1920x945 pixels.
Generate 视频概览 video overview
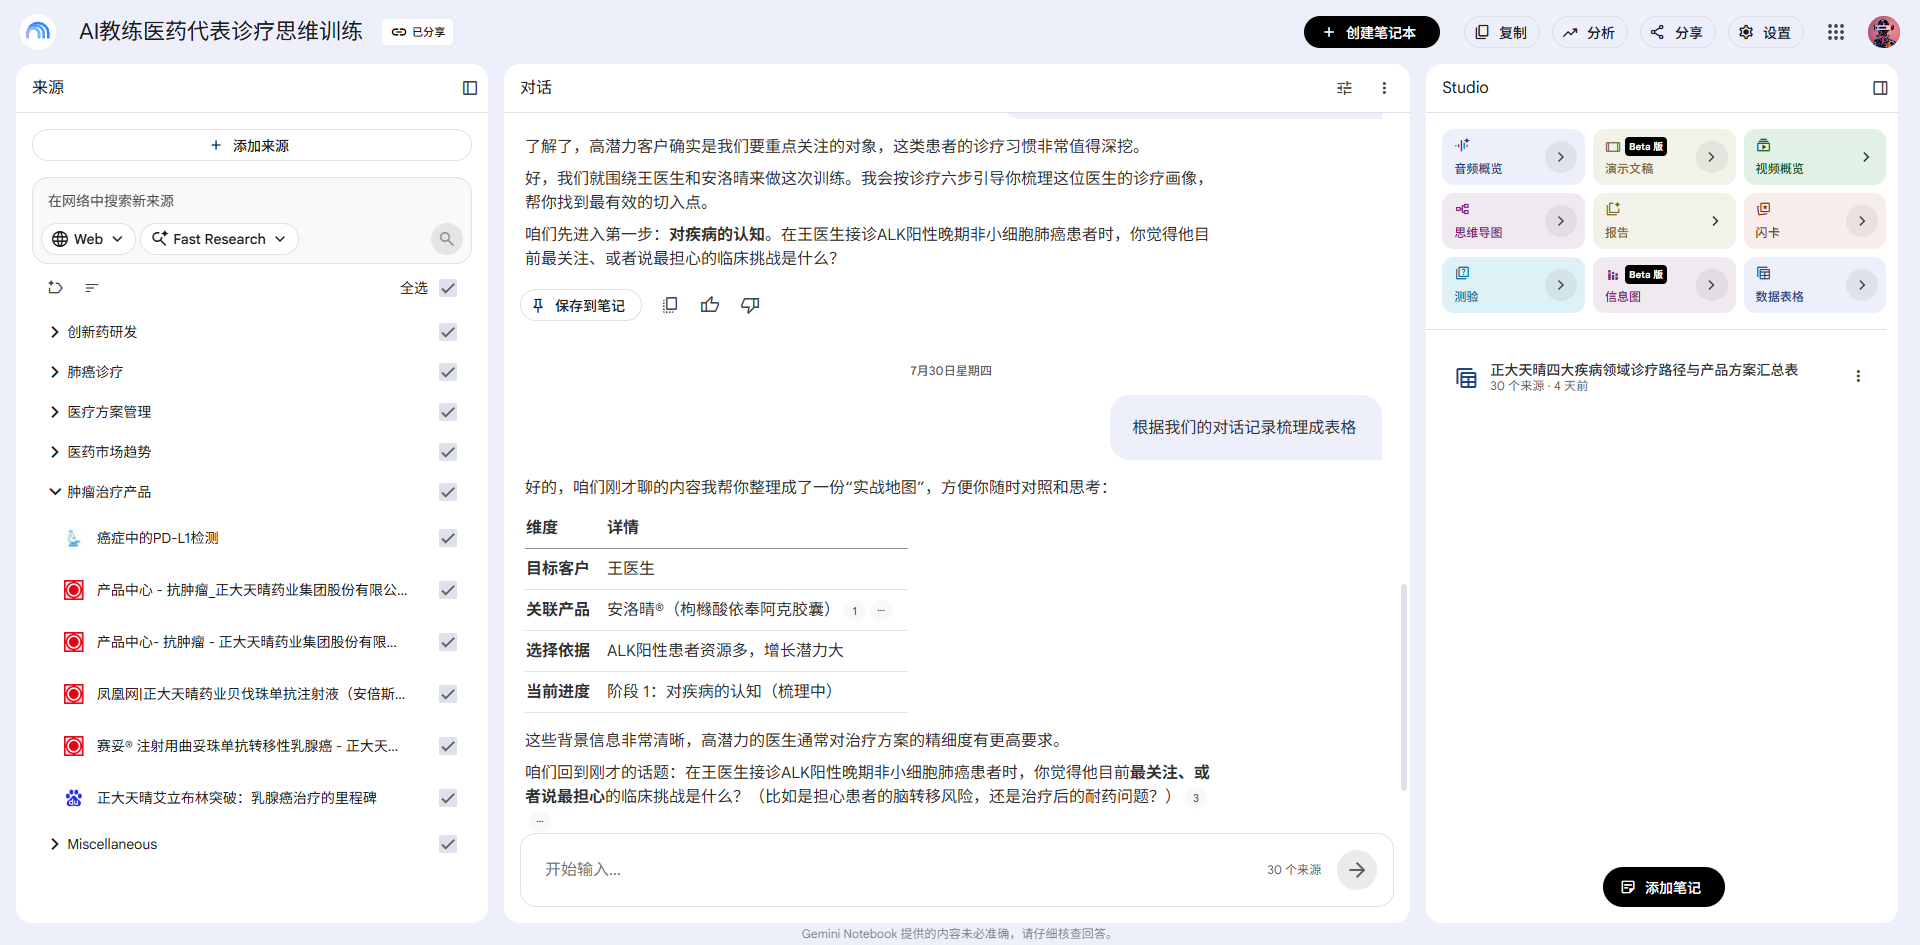click(x=1815, y=157)
